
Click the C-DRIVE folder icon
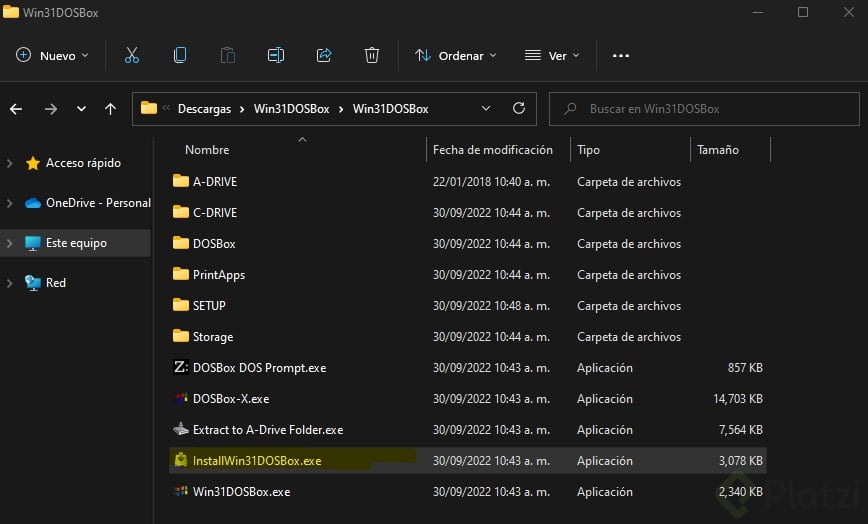(x=180, y=212)
